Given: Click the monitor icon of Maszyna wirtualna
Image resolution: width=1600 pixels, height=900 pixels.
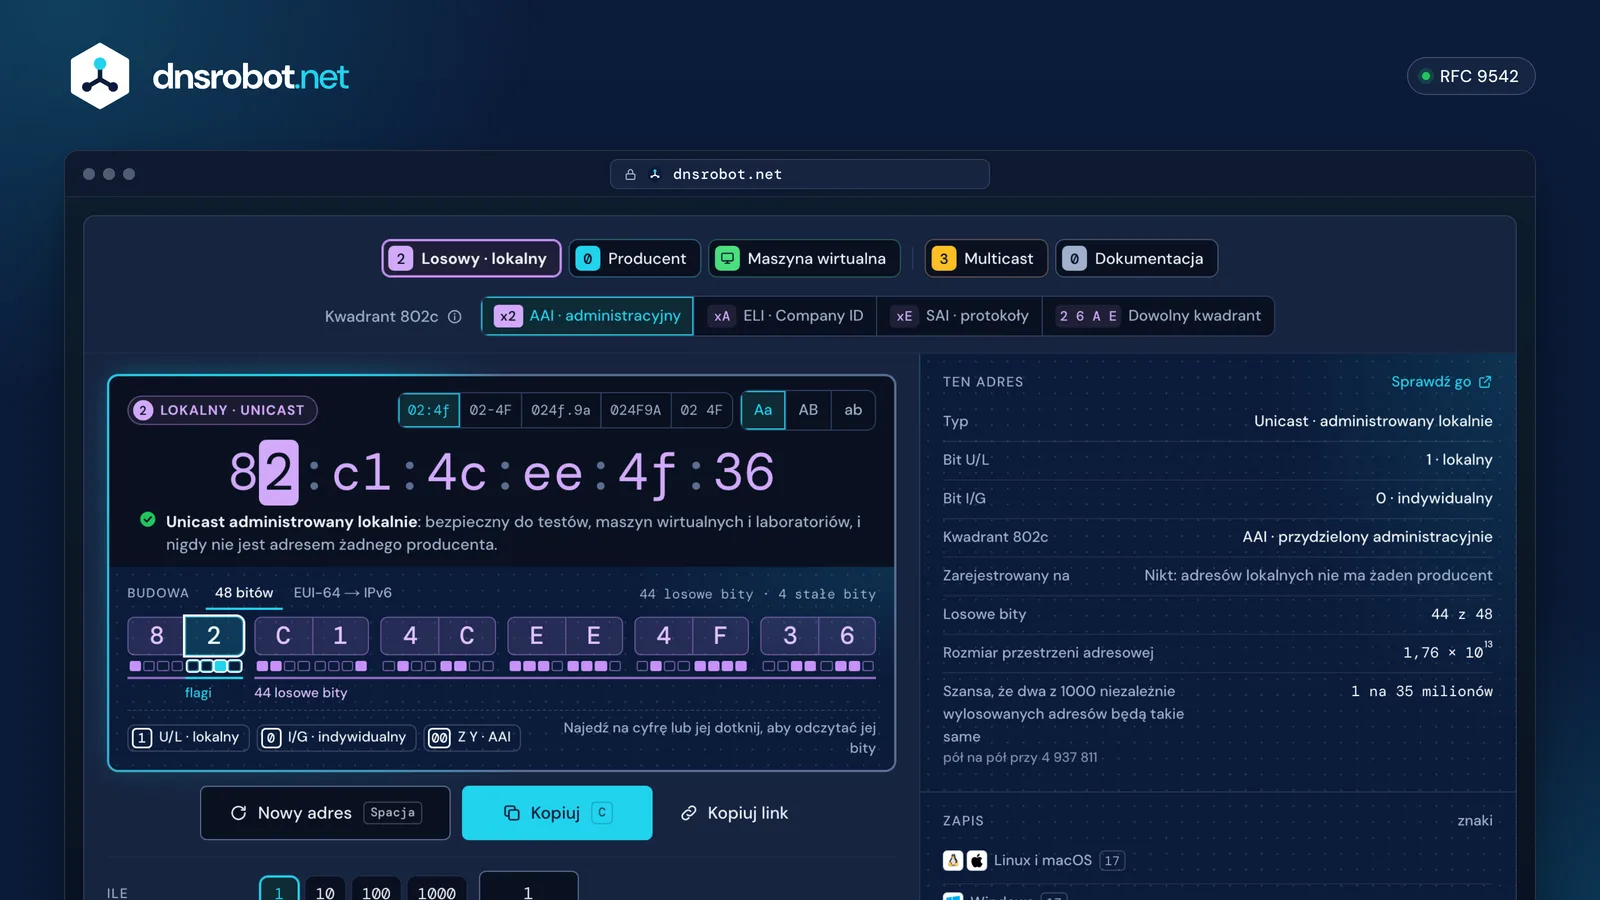Looking at the screenshot, I should pos(727,259).
